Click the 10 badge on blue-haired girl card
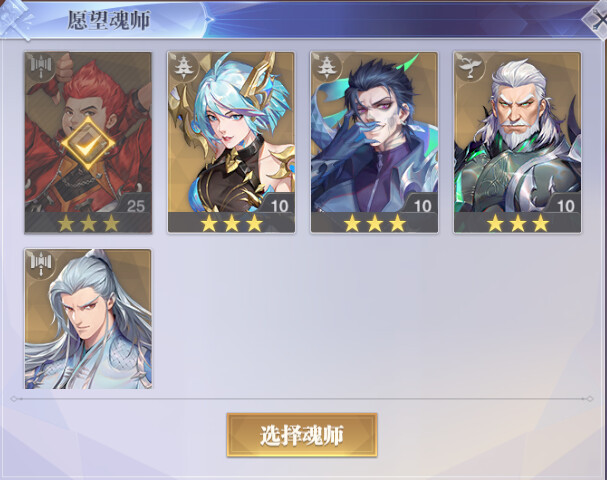607x480 pixels. (279, 206)
